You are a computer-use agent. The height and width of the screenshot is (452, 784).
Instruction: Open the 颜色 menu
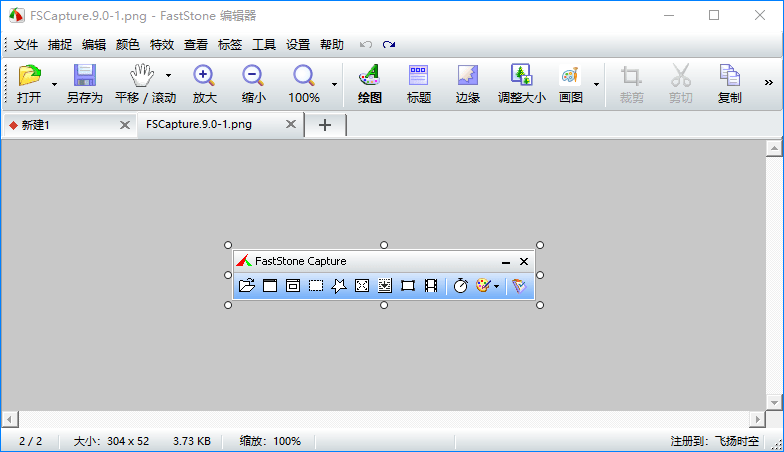tap(128, 44)
